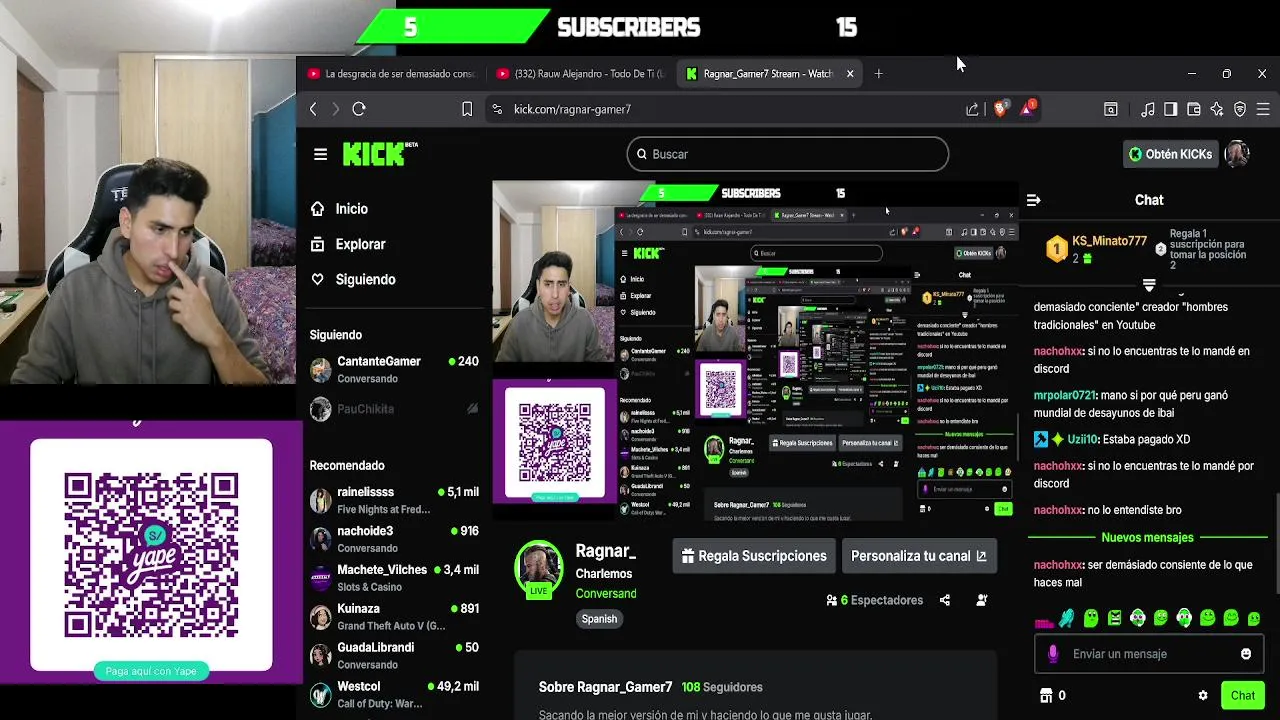
Task: Open the emoji picker in message box
Action: [1246, 654]
